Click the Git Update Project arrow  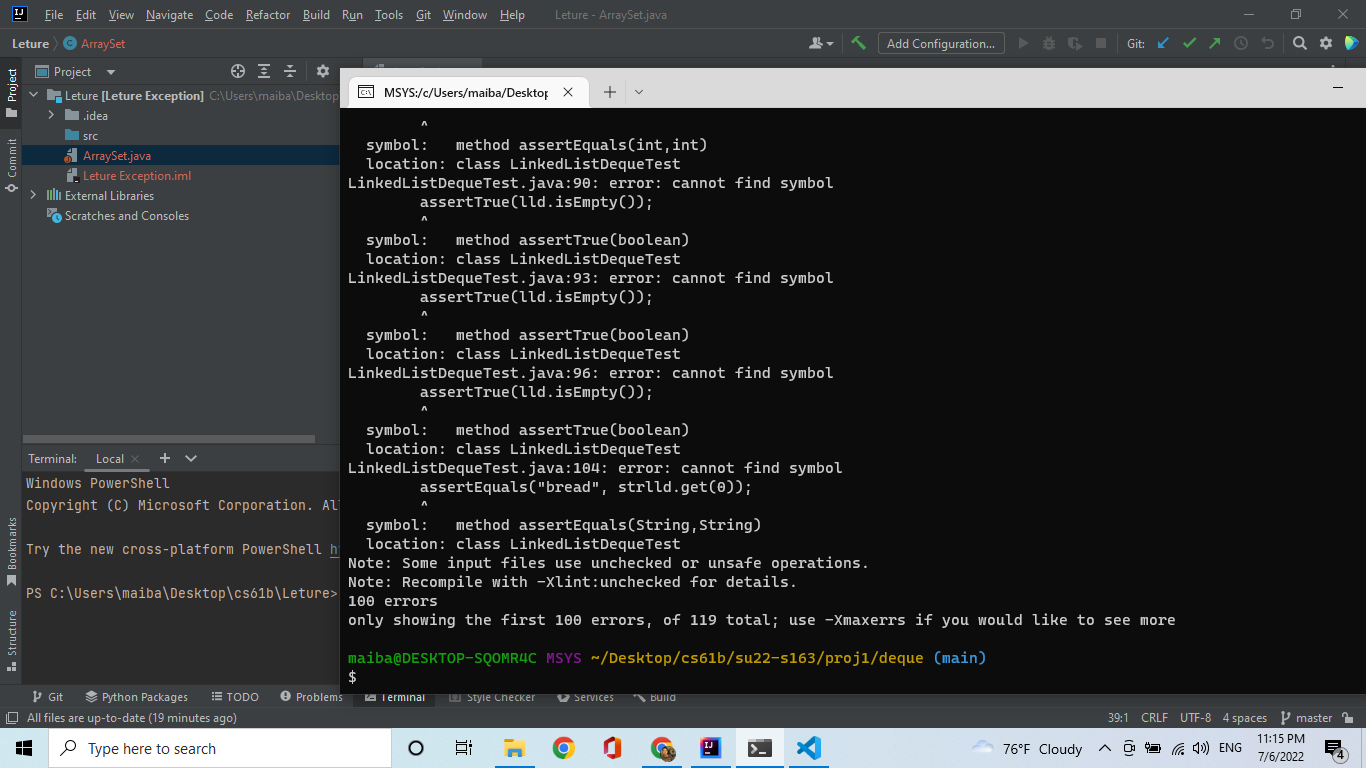tap(1163, 43)
